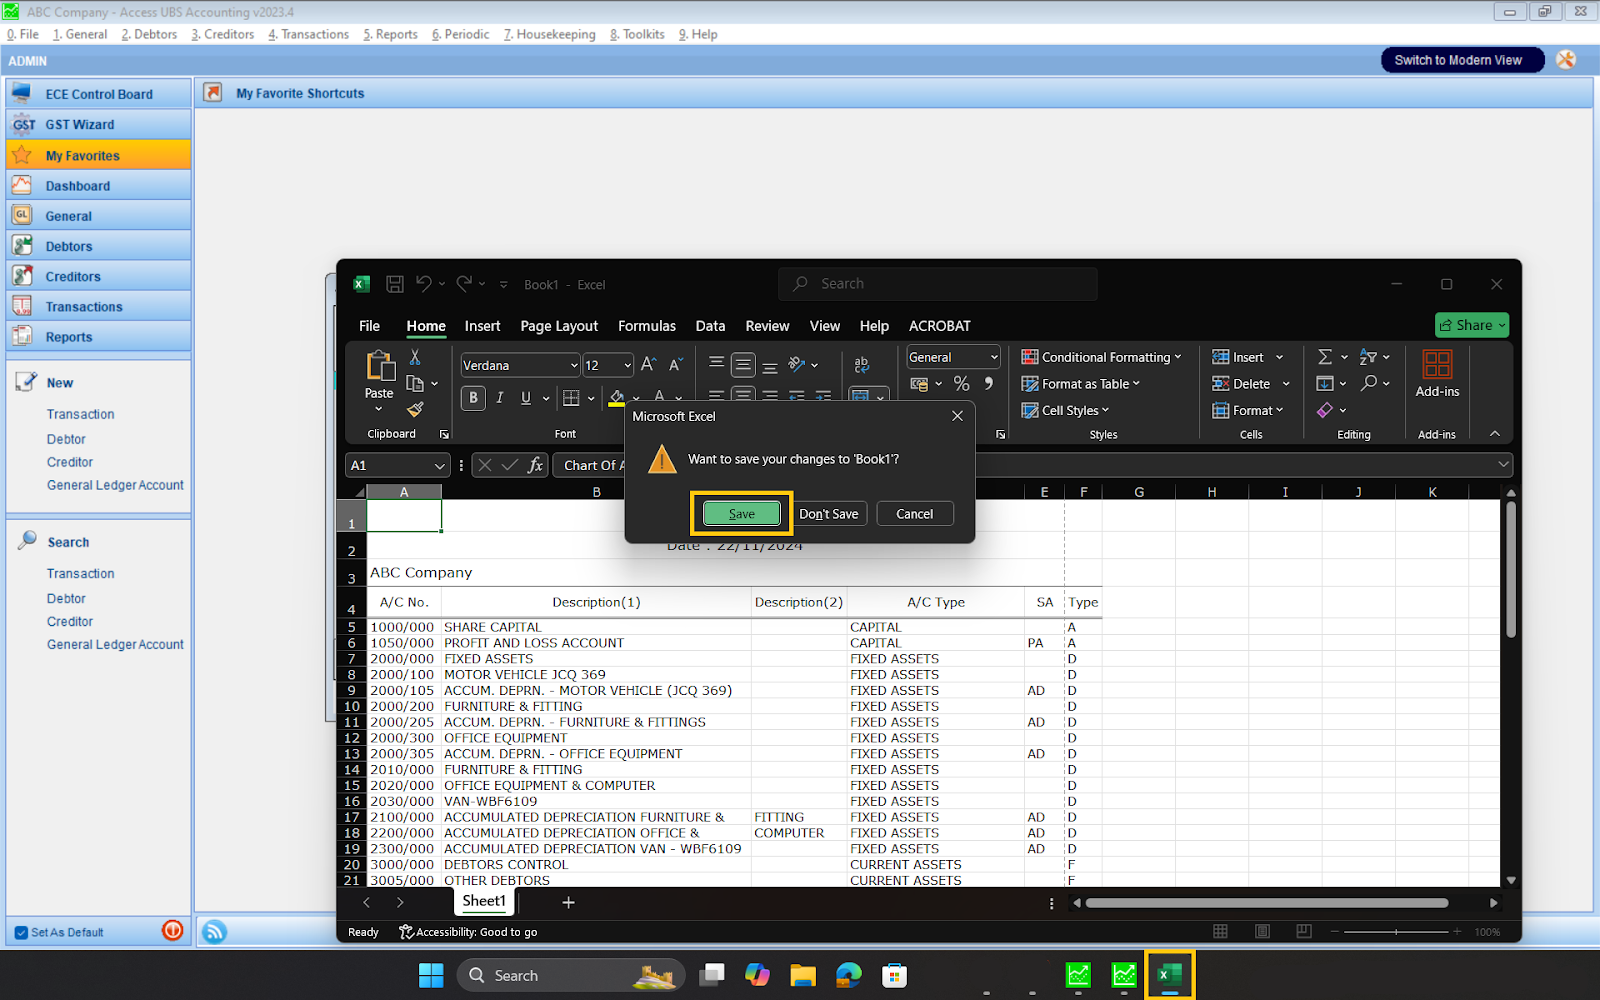Click the Excel Search box
This screenshot has height=1000, width=1600.
point(938,284)
